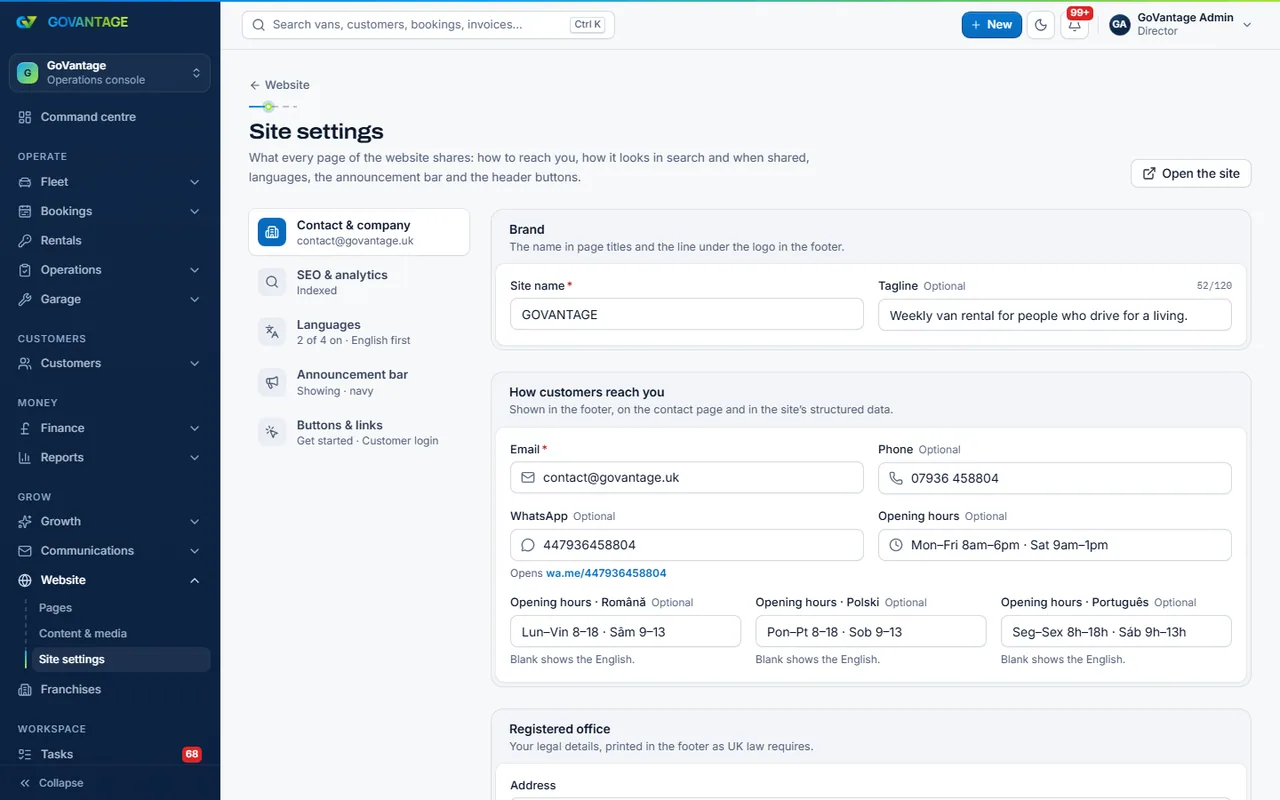Click the Franchises building icon

(x=25, y=690)
